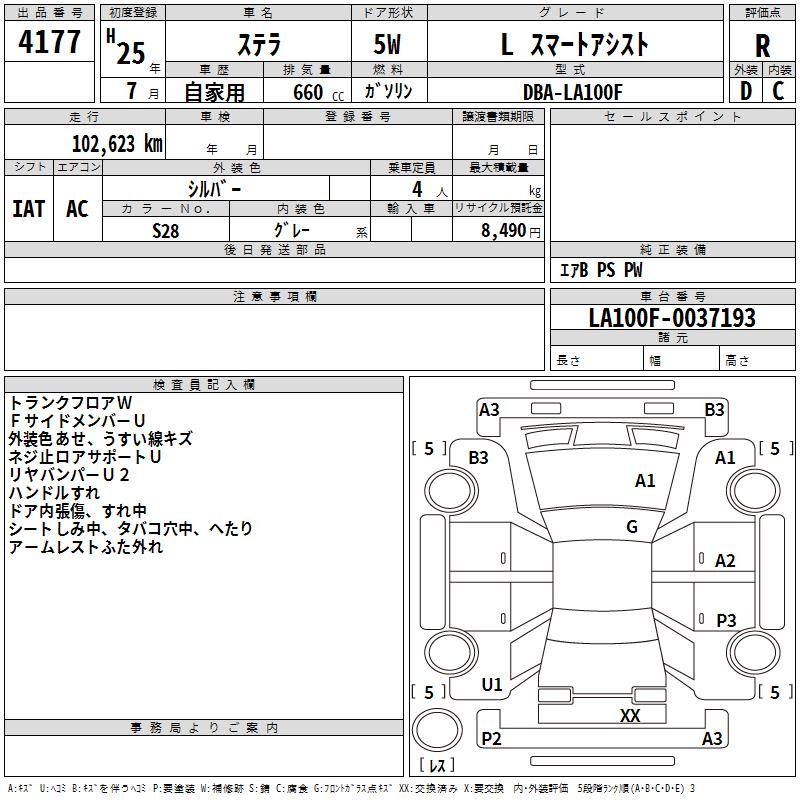Select the 長さ dimension label
The width and height of the screenshot is (800, 800).
[x=568, y=360]
